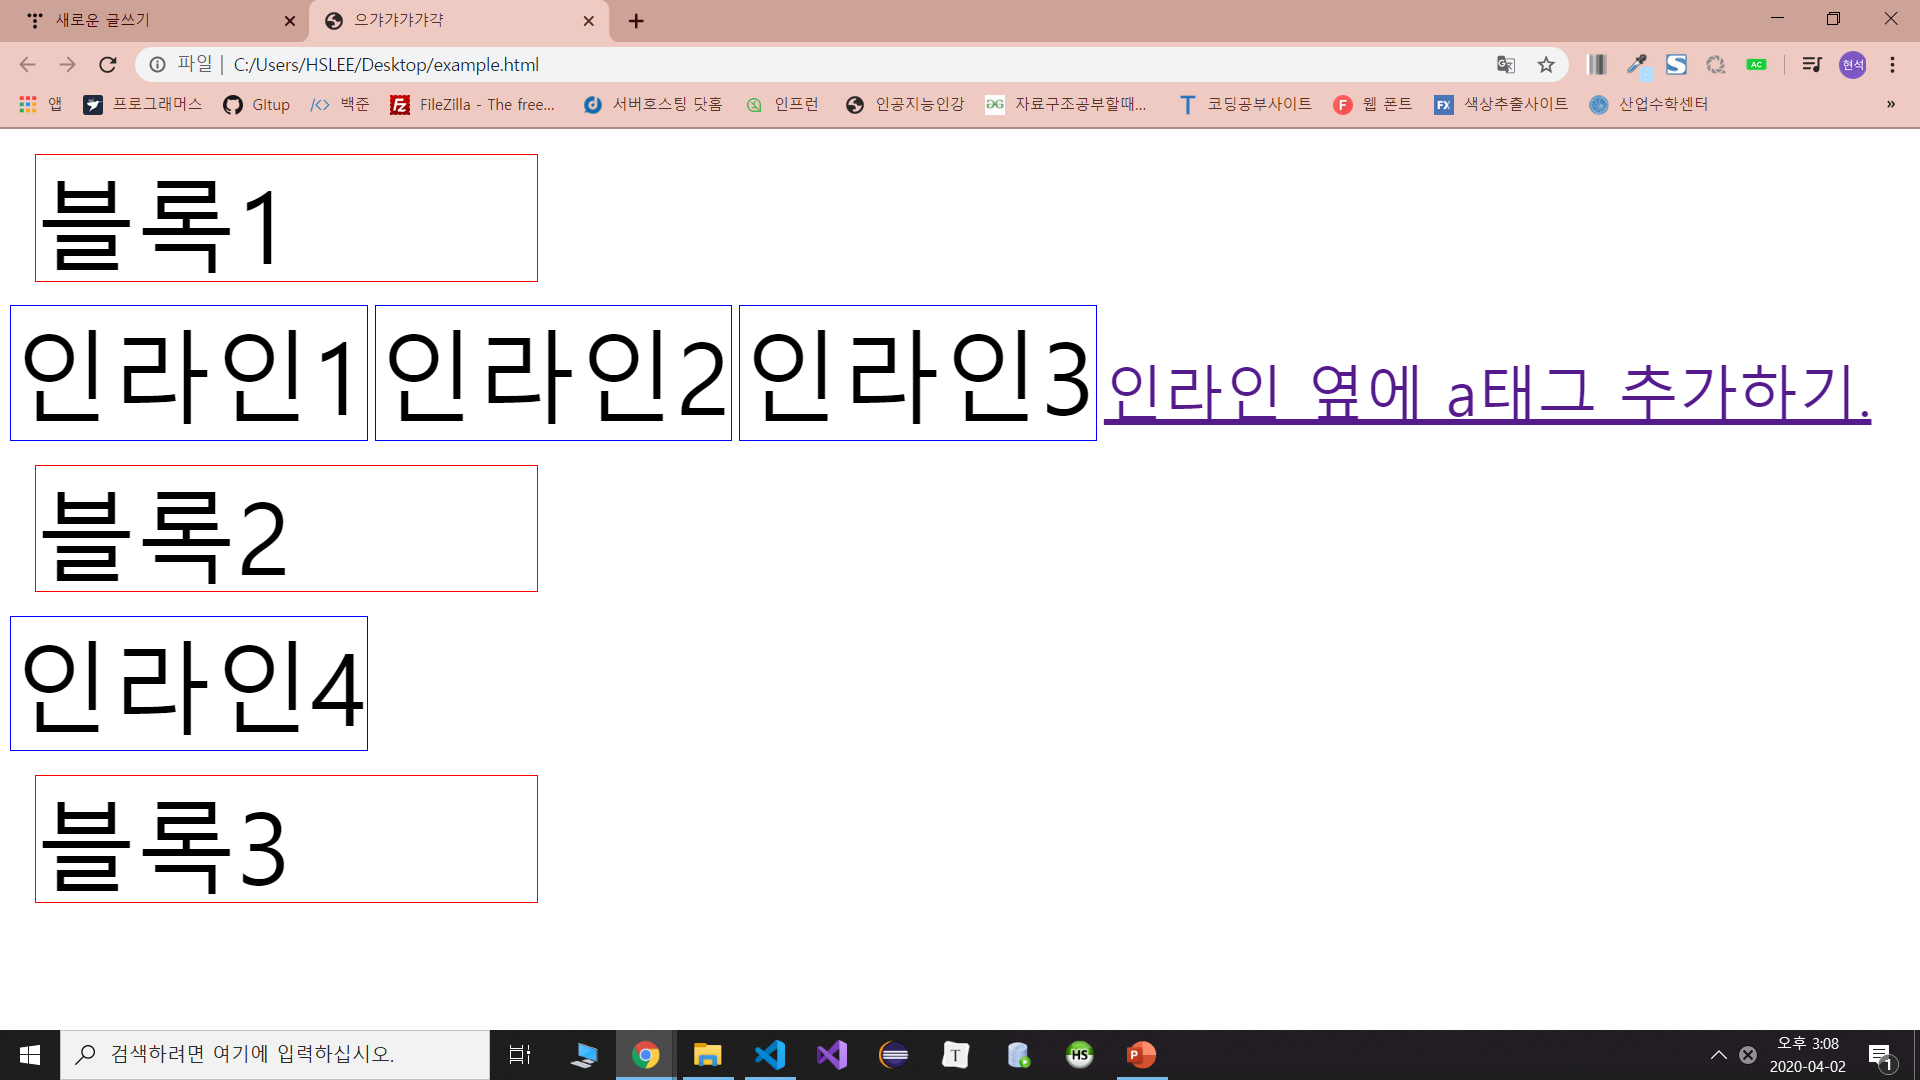
Task: Go back to the previous page
Action: [27, 65]
